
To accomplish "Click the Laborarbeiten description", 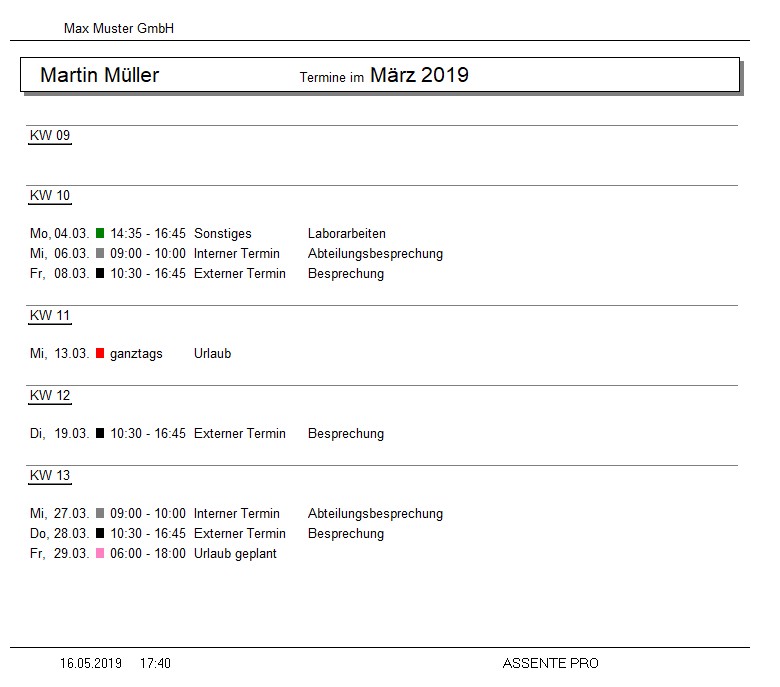I will click(x=347, y=233).
